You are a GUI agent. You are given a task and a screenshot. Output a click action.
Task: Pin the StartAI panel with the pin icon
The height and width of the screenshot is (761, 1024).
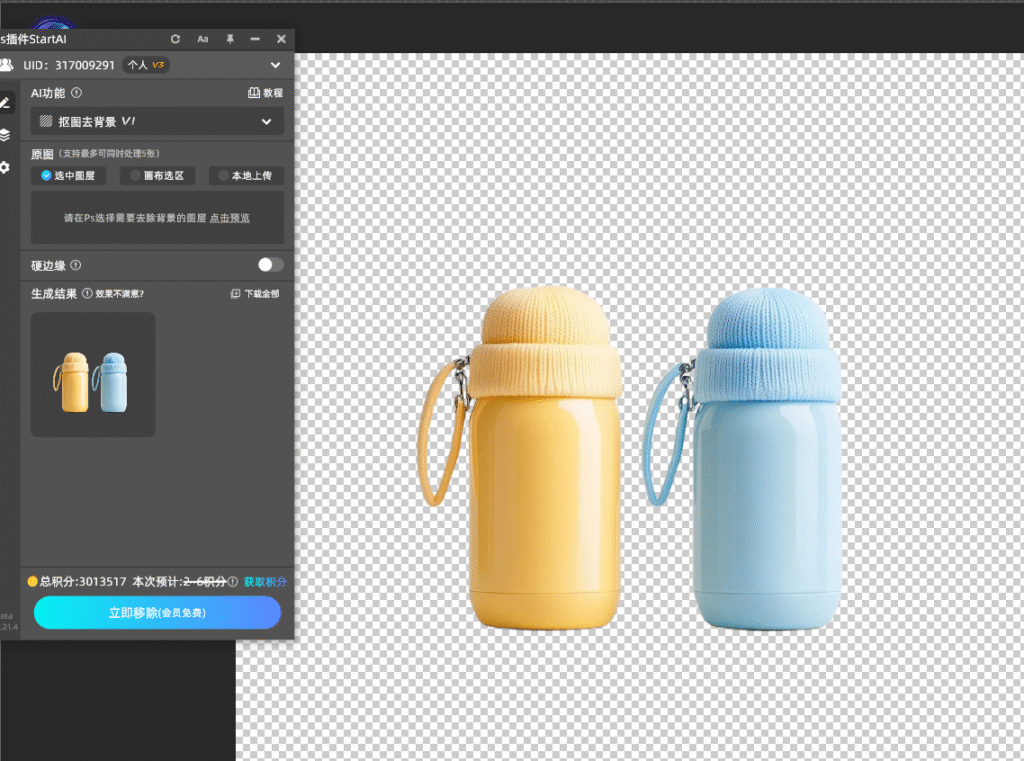point(230,39)
